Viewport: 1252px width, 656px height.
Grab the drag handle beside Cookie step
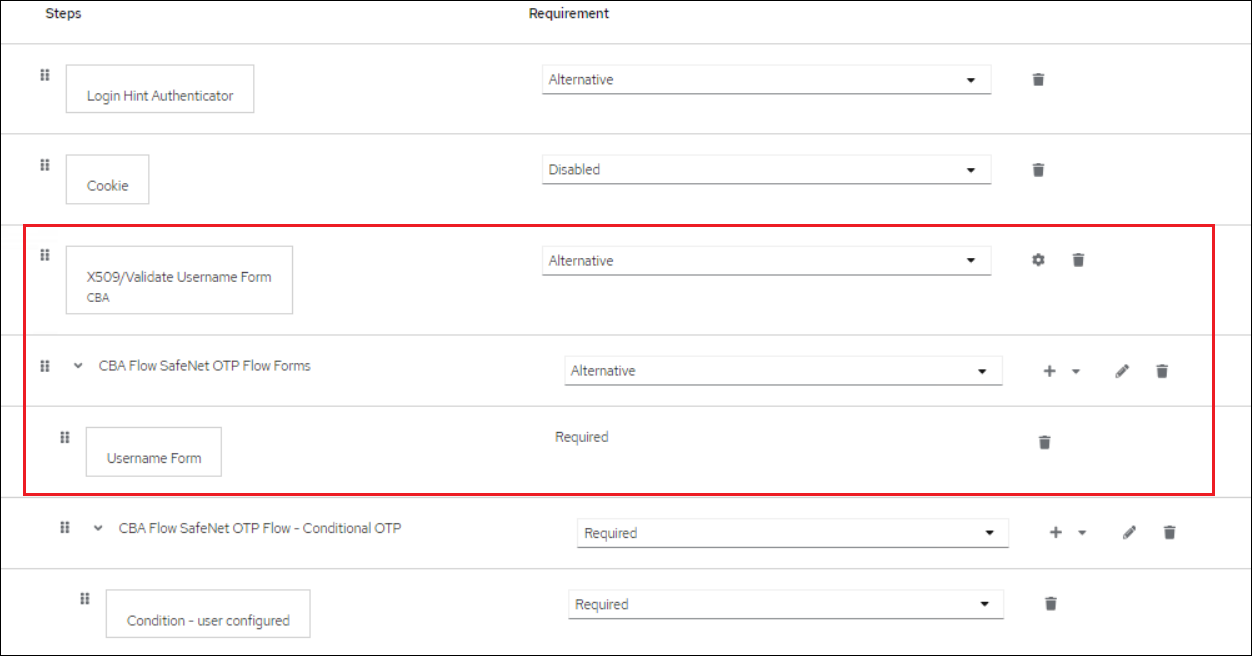click(45, 165)
